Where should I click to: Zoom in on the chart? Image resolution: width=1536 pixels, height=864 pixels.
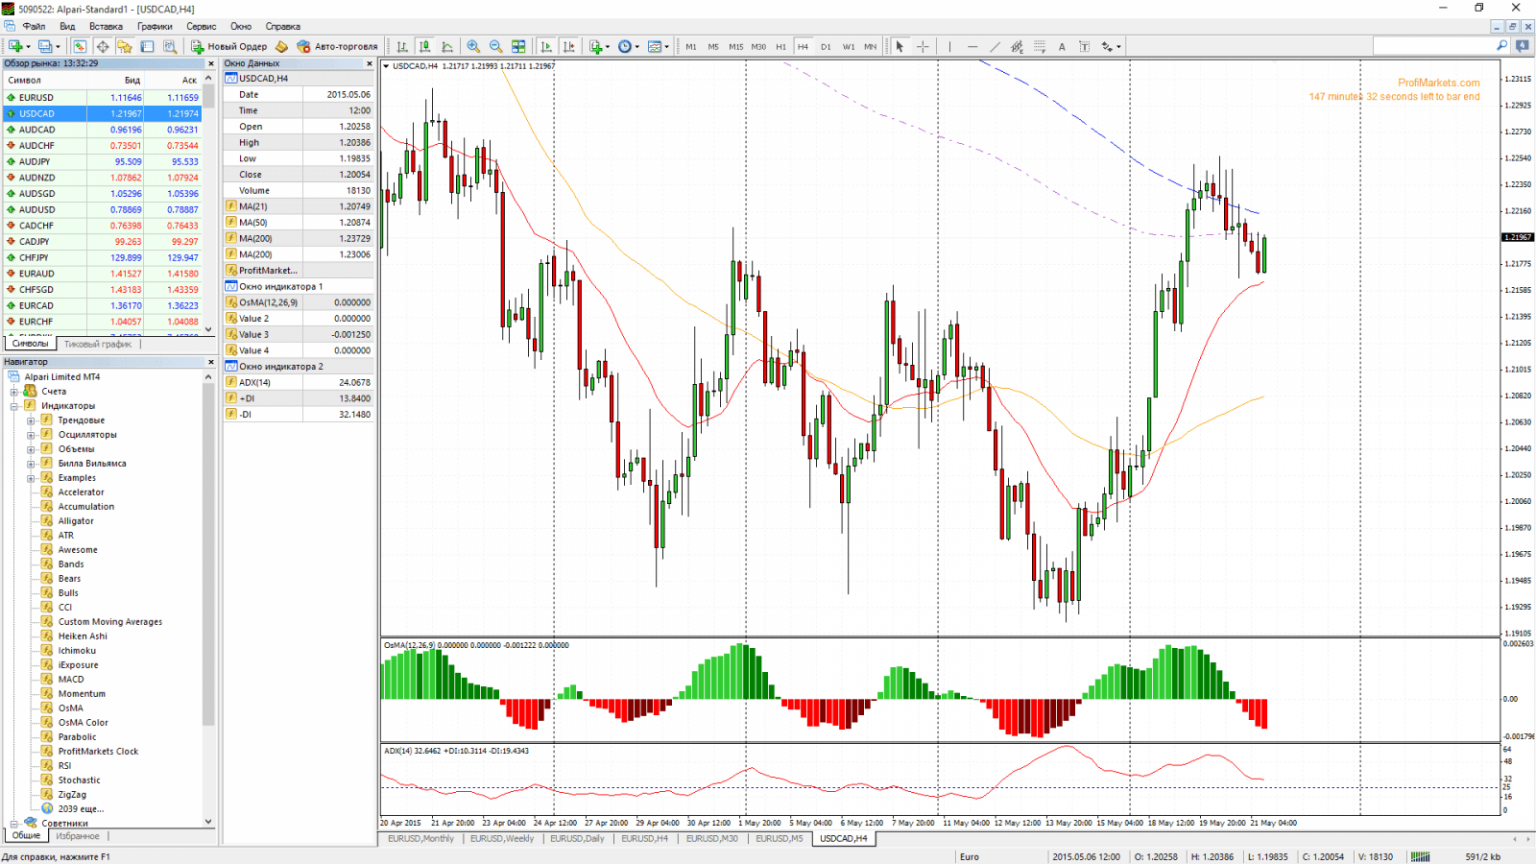(473, 46)
